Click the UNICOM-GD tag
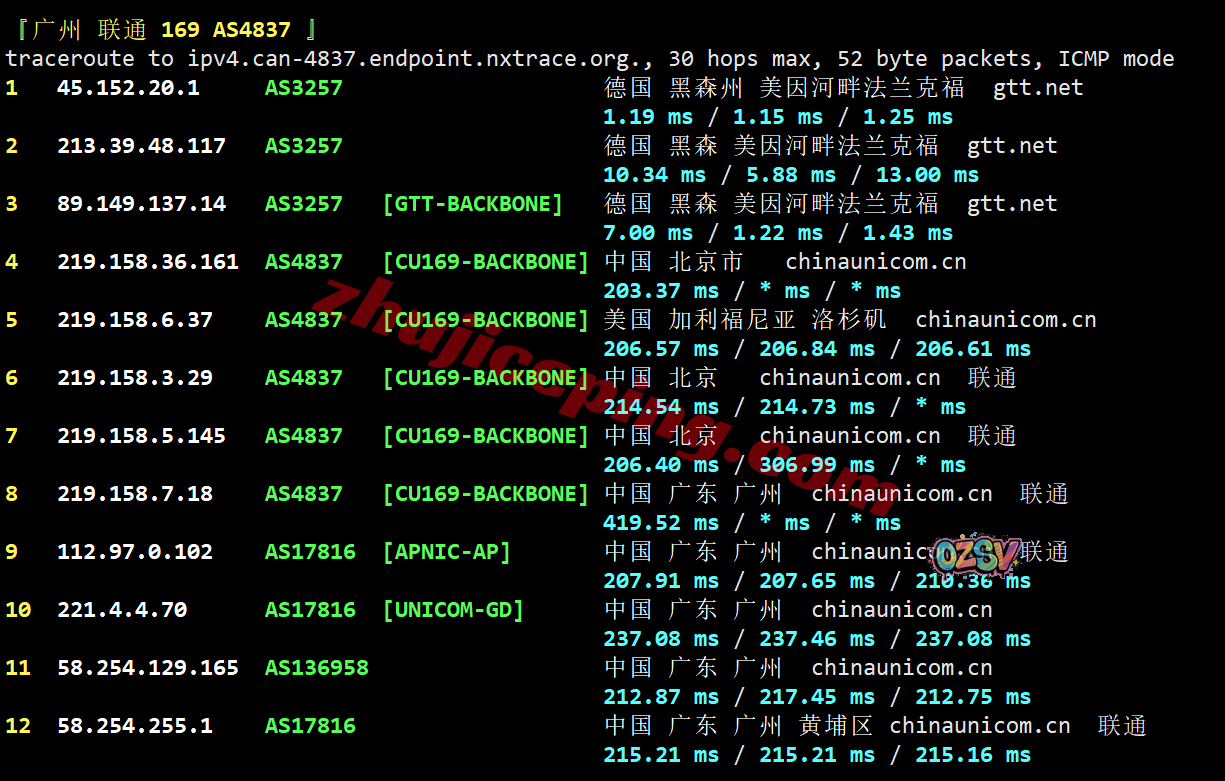The height and width of the screenshot is (781, 1225). click(x=453, y=610)
